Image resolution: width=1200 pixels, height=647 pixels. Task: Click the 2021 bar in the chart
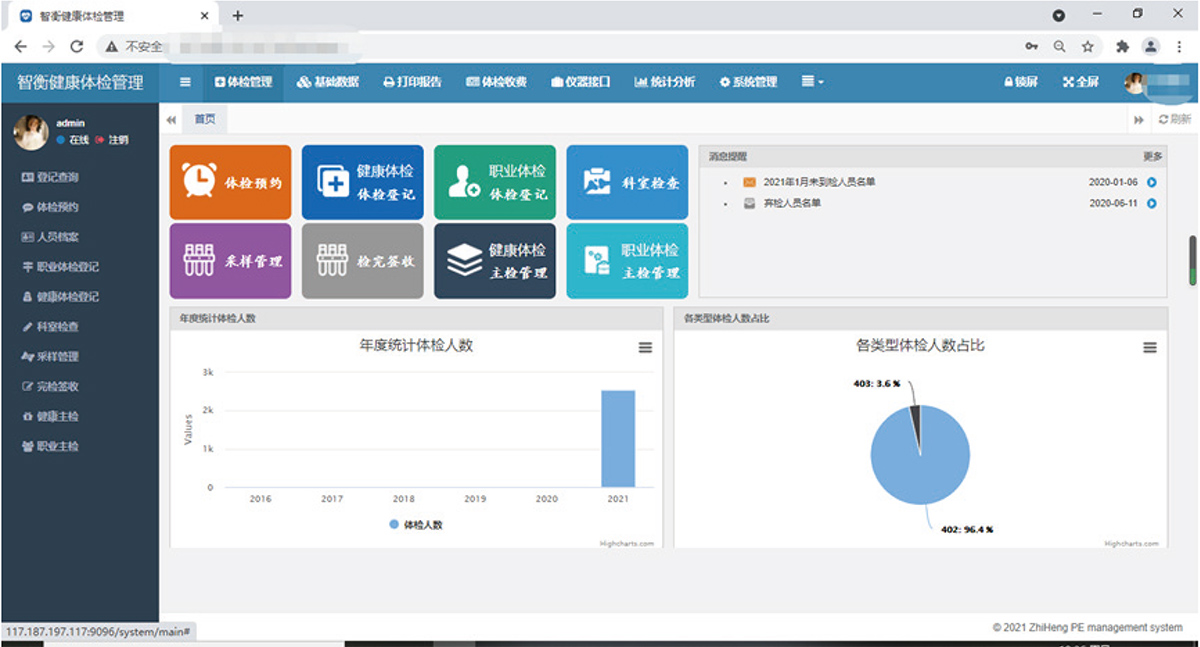tap(617, 438)
